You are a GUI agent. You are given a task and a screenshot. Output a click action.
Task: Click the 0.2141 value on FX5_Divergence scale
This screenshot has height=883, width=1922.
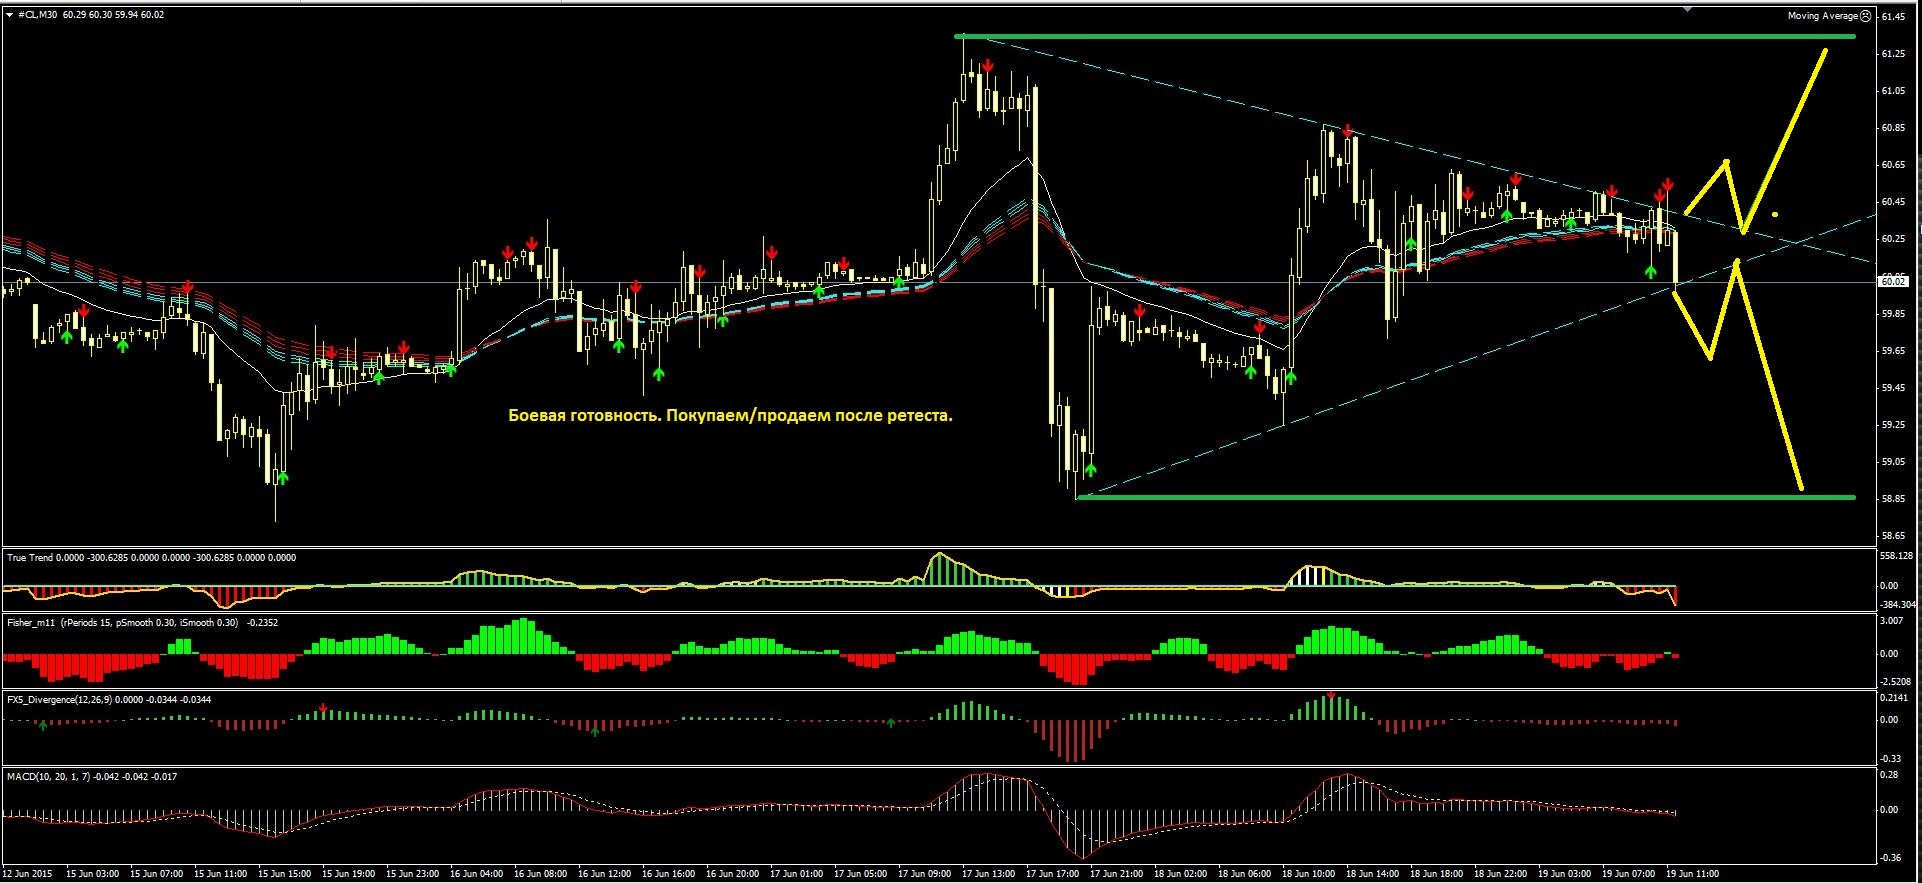click(x=1895, y=698)
